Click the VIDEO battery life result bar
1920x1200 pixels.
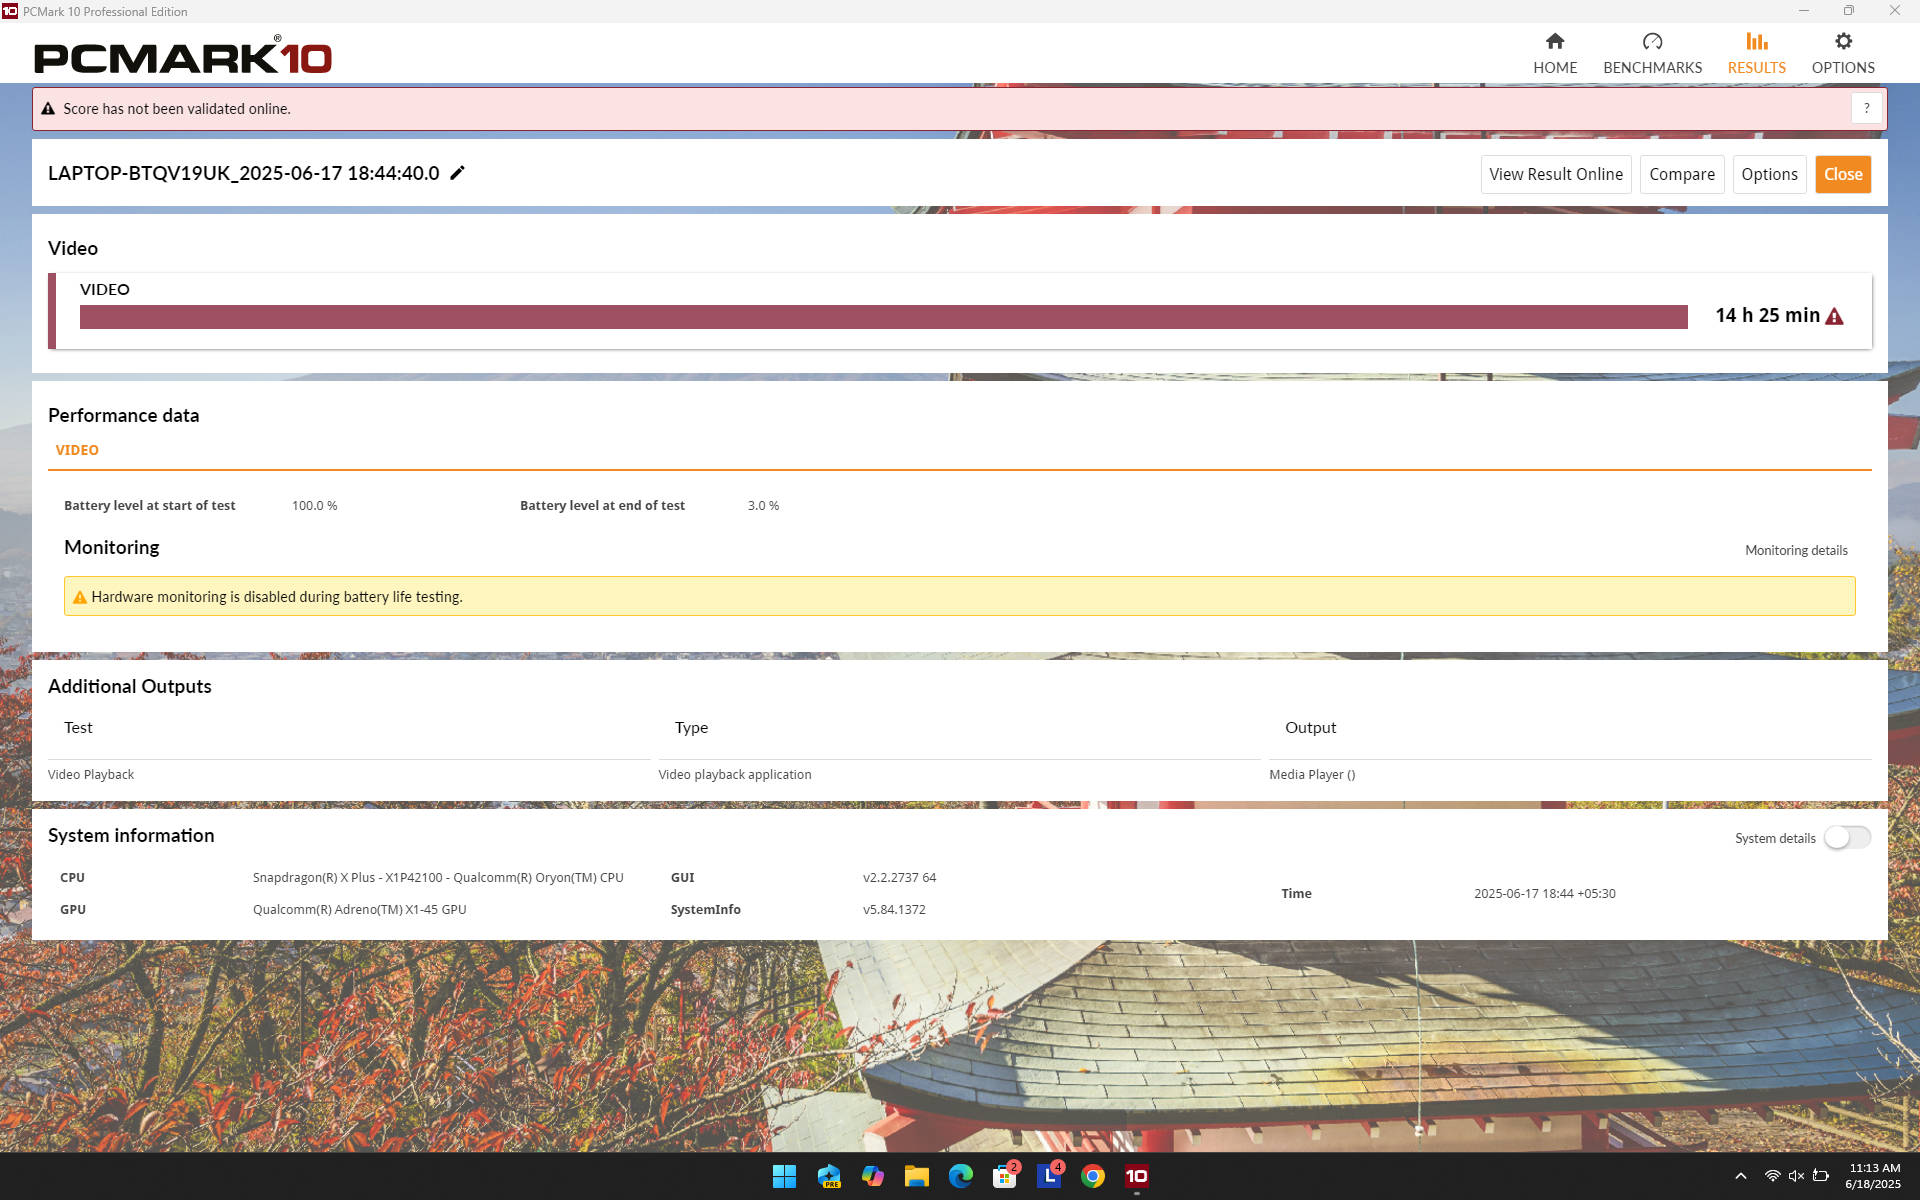pos(883,317)
